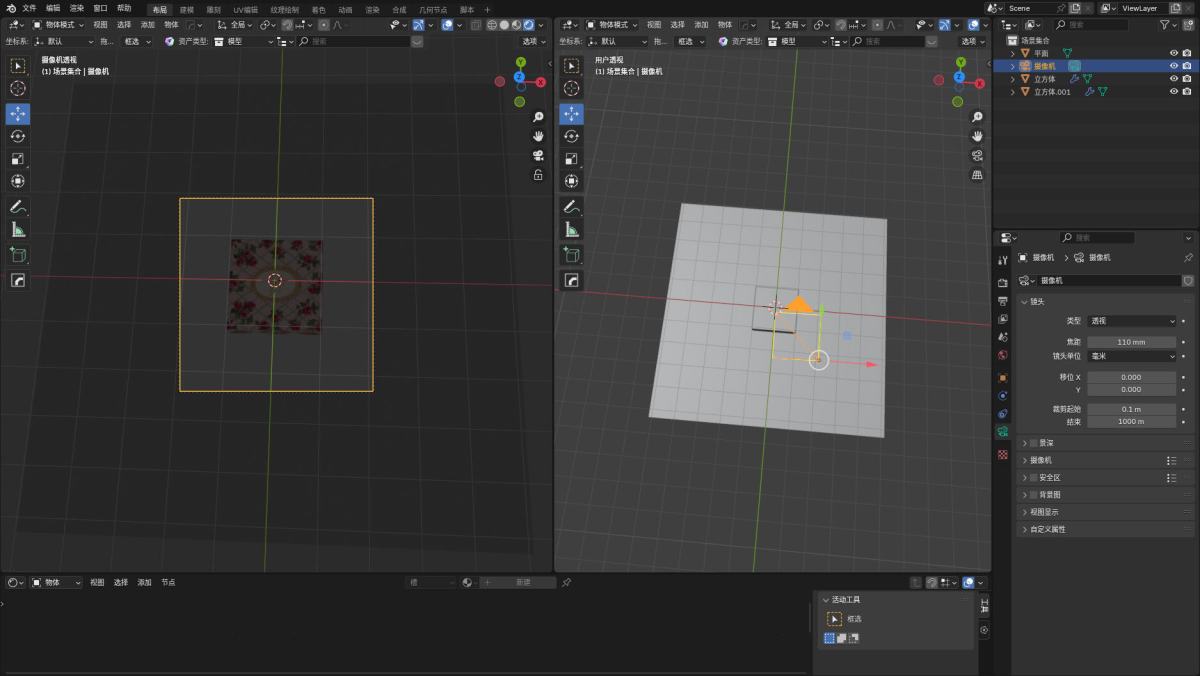
Task: Click the 焦距 110 mm field
Action: (1132, 342)
